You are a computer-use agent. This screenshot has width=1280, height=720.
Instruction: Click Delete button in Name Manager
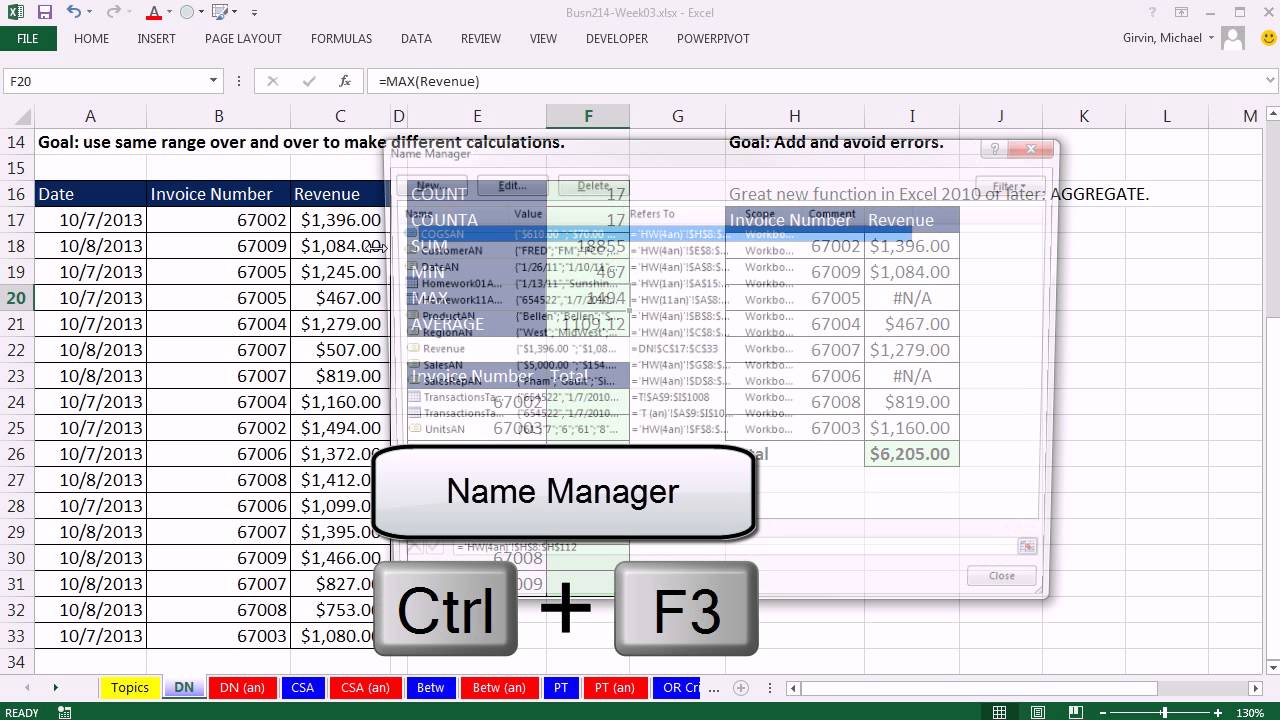point(593,186)
